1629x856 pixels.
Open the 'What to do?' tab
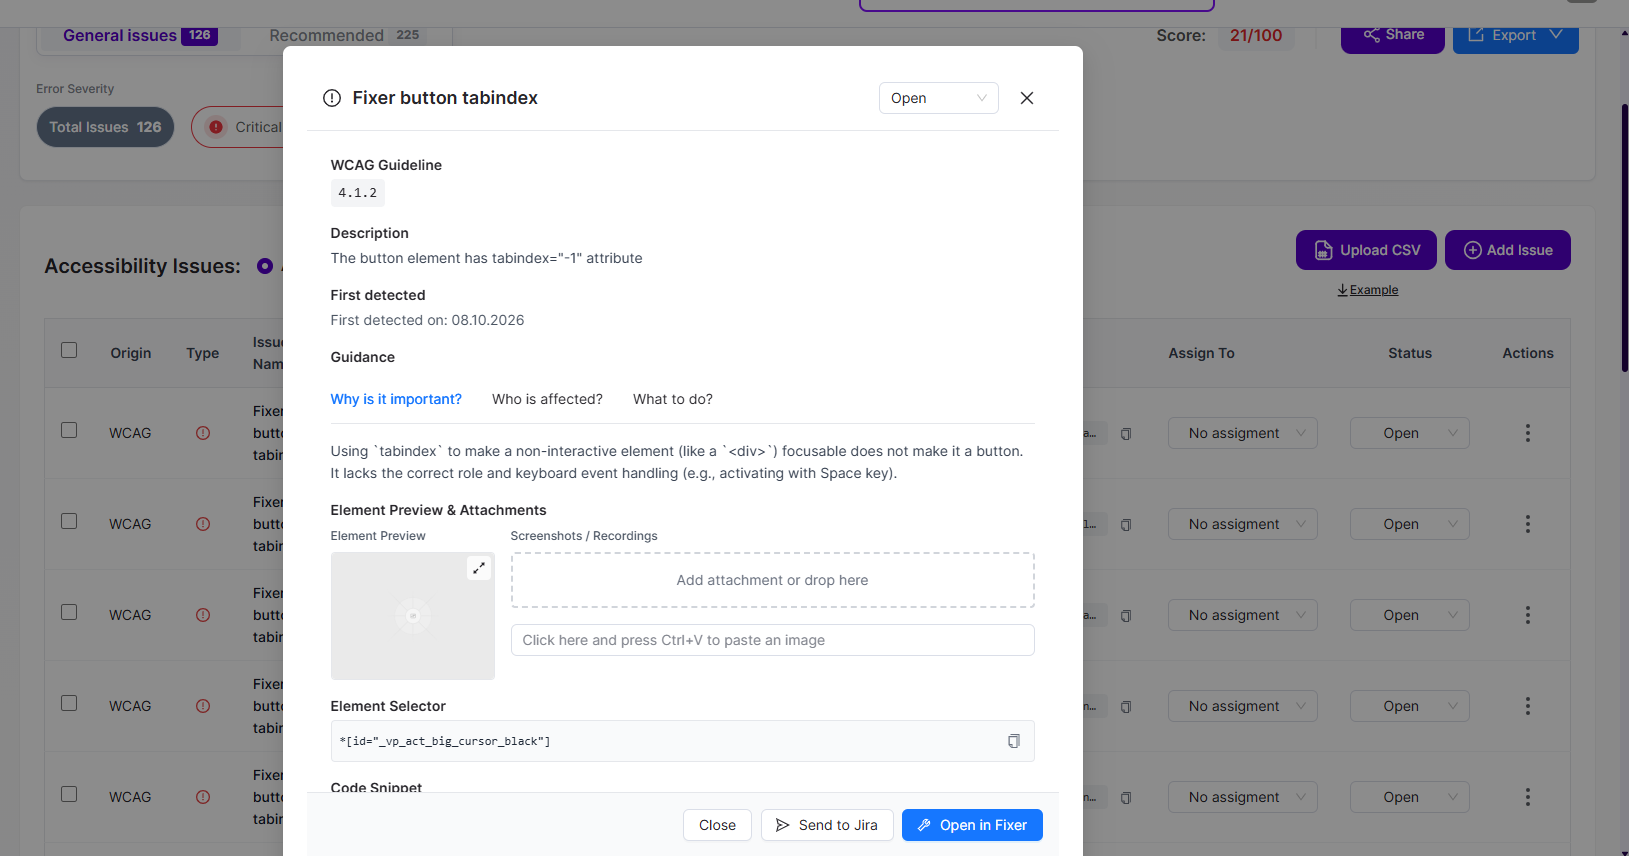(x=673, y=399)
